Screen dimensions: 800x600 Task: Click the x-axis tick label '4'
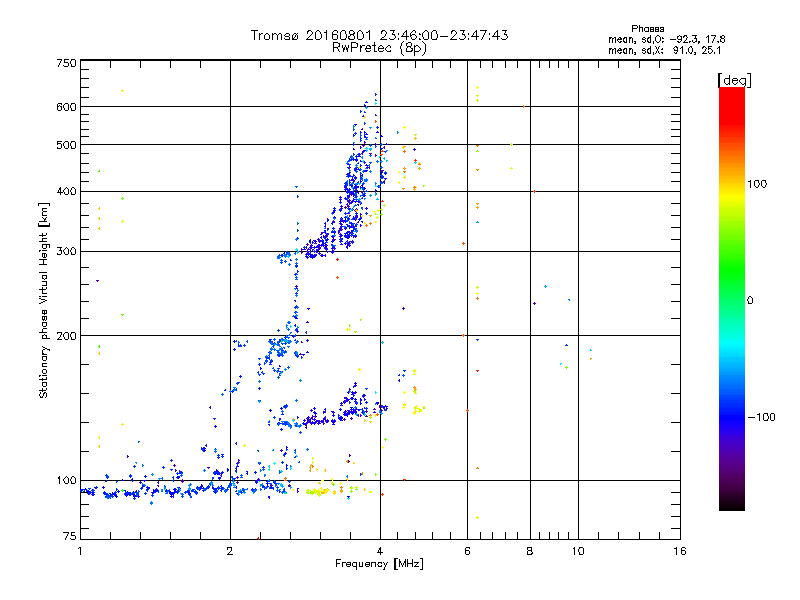click(x=380, y=551)
